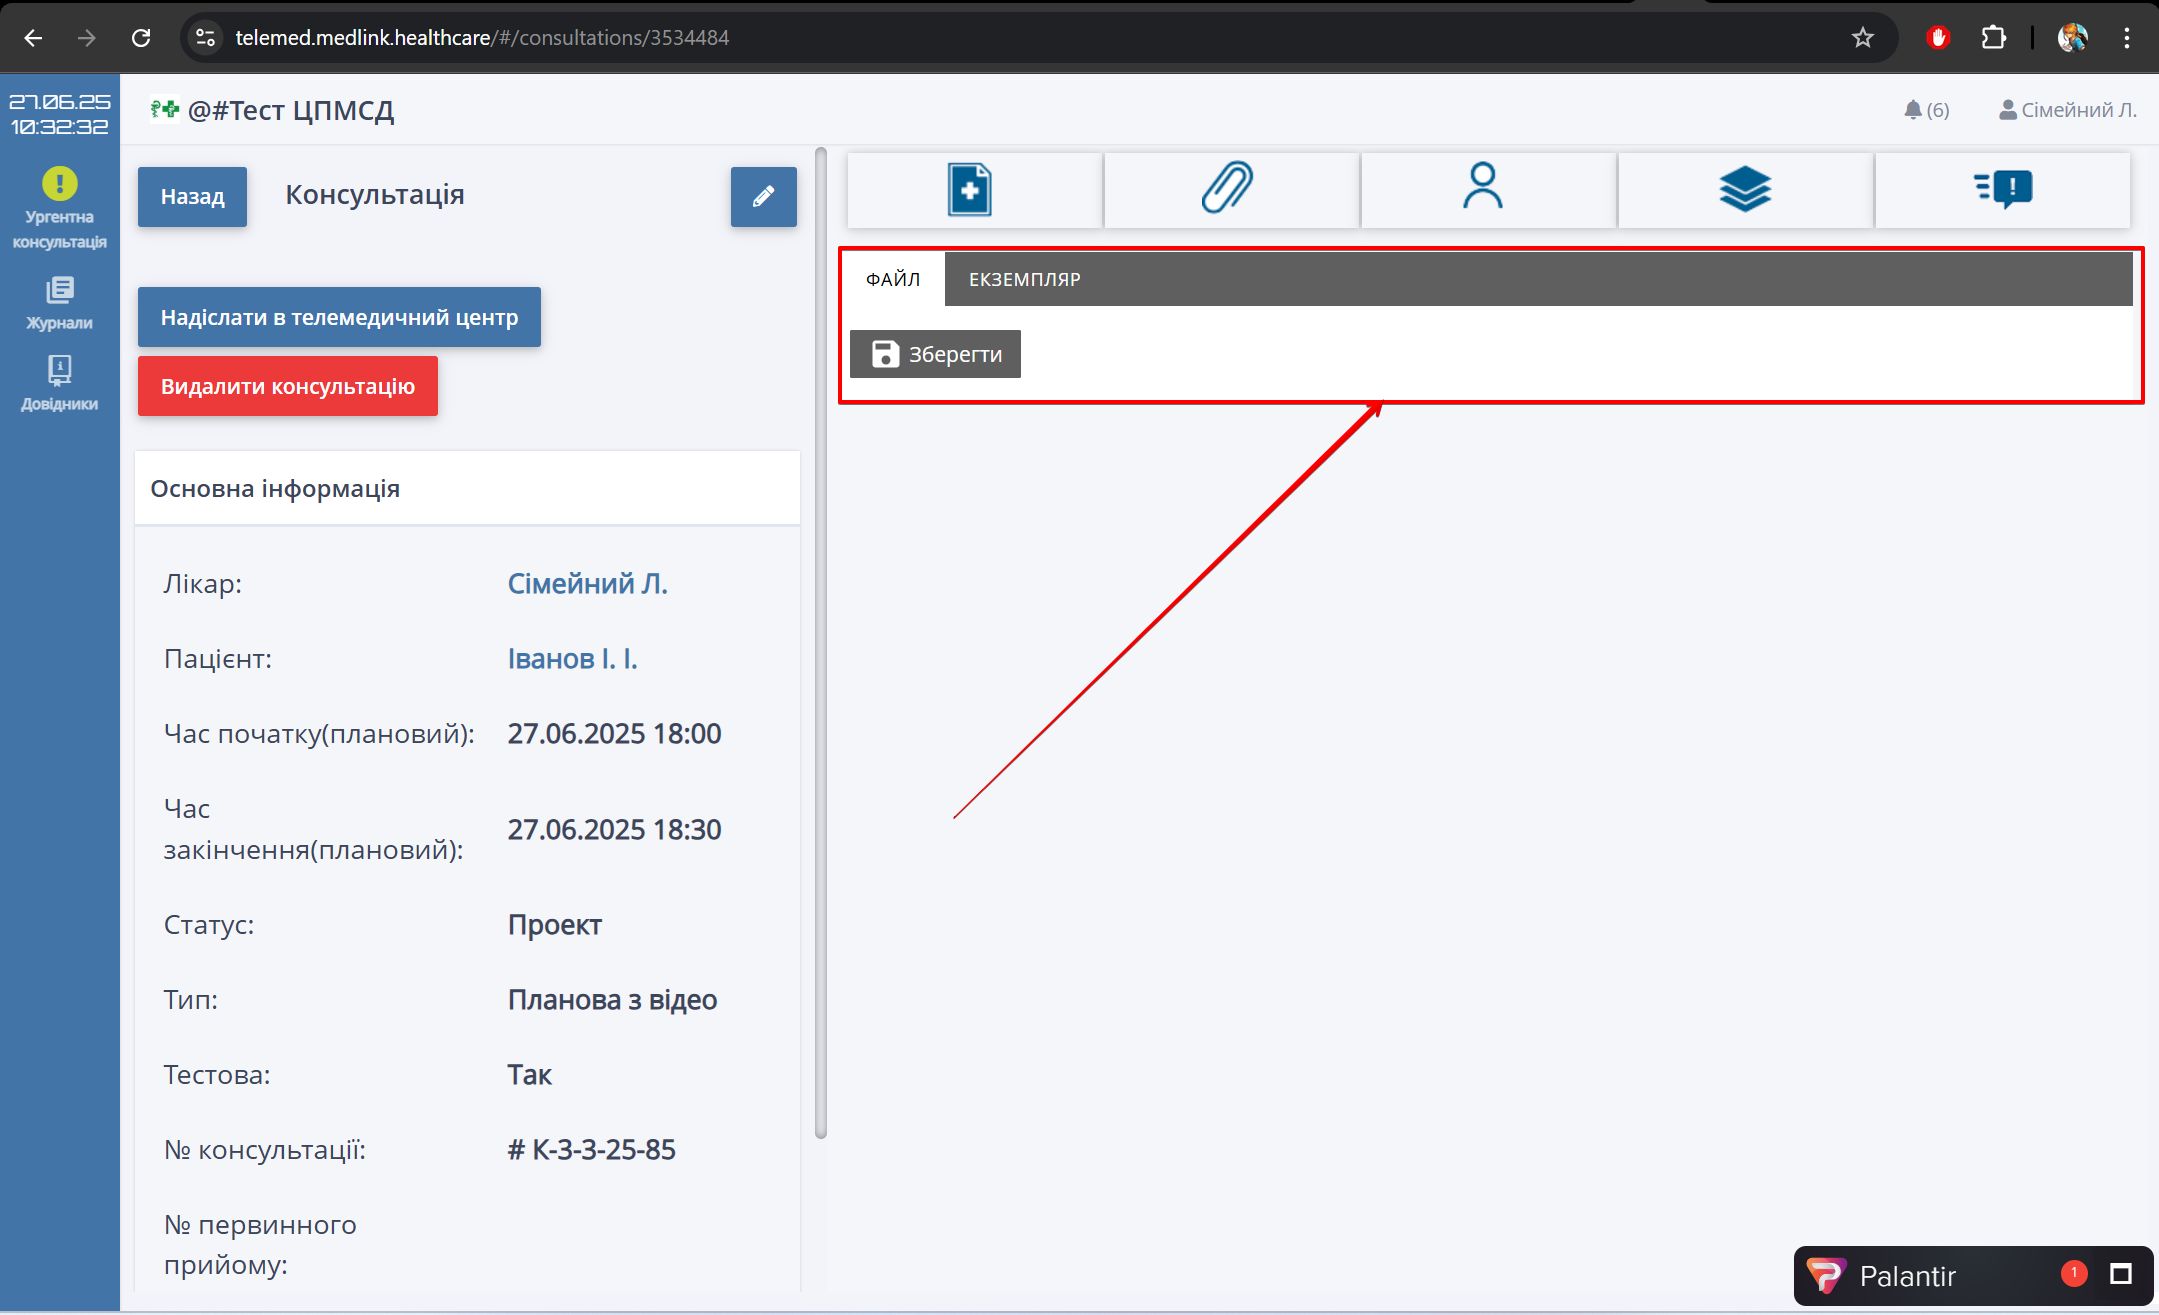Viewport: 2159px width, 1315px height.
Task: Open the alert chat messages tab icon
Action: pos(2002,190)
